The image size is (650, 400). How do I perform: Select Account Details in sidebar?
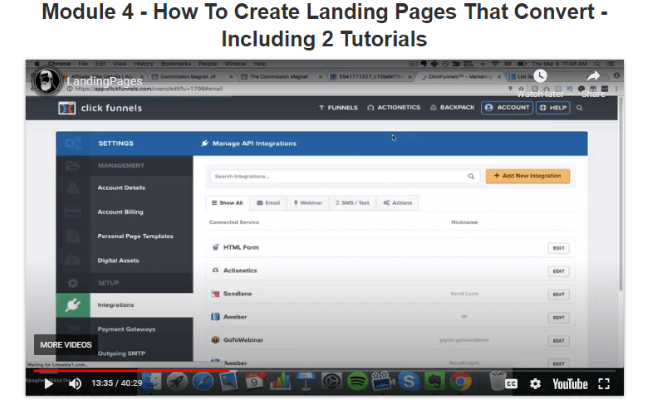[x=121, y=188]
